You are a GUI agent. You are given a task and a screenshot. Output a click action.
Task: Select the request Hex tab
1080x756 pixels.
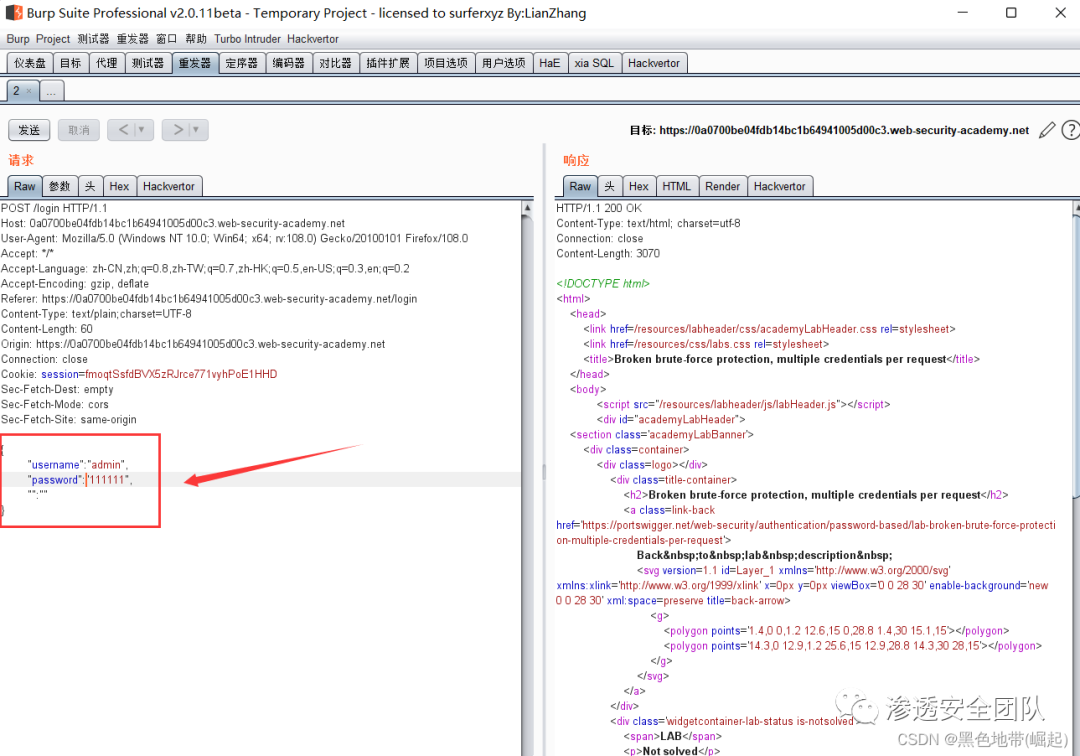point(119,186)
